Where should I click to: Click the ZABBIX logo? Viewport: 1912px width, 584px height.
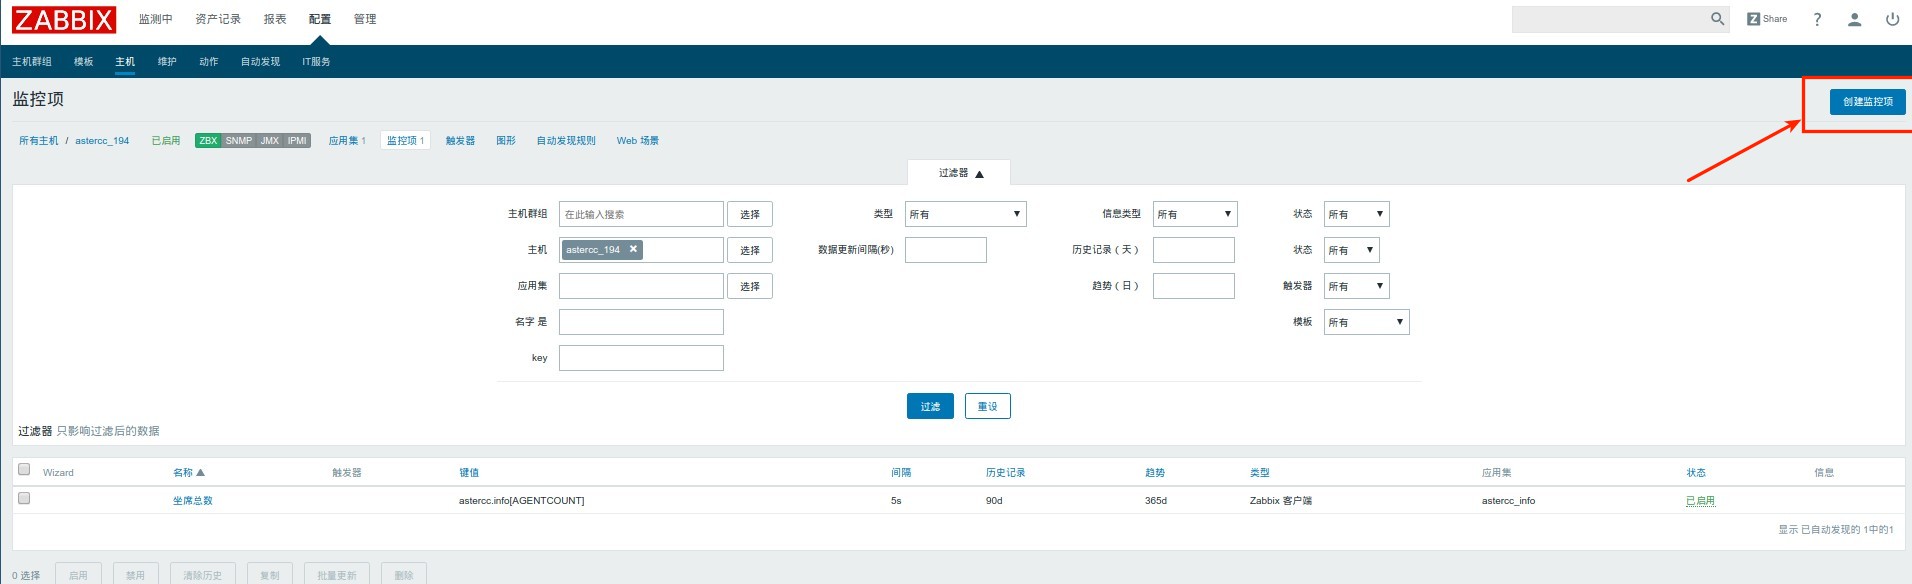pyautogui.click(x=64, y=19)
